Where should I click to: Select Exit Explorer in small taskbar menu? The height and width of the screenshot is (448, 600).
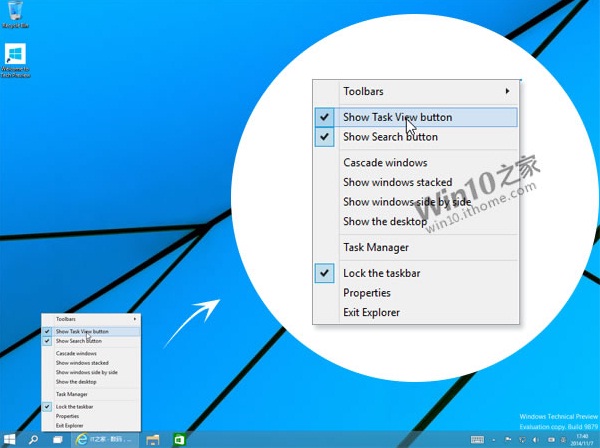pyautogui.click(x=91, y=425)
